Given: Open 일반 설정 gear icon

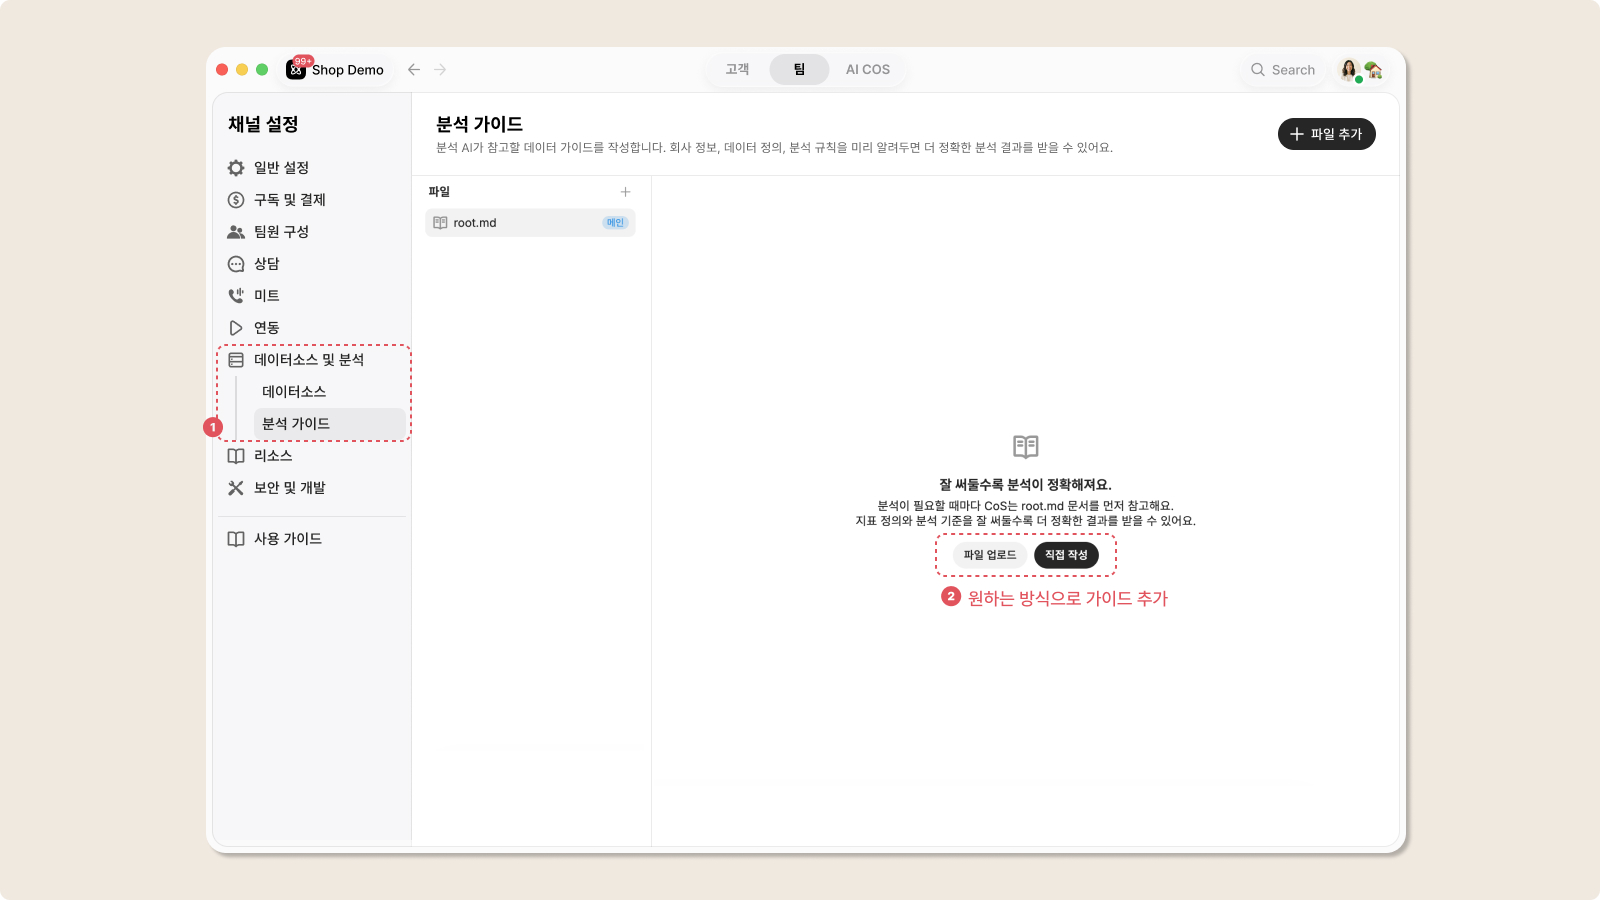Looking at the screenshot, I should (236, 168).
